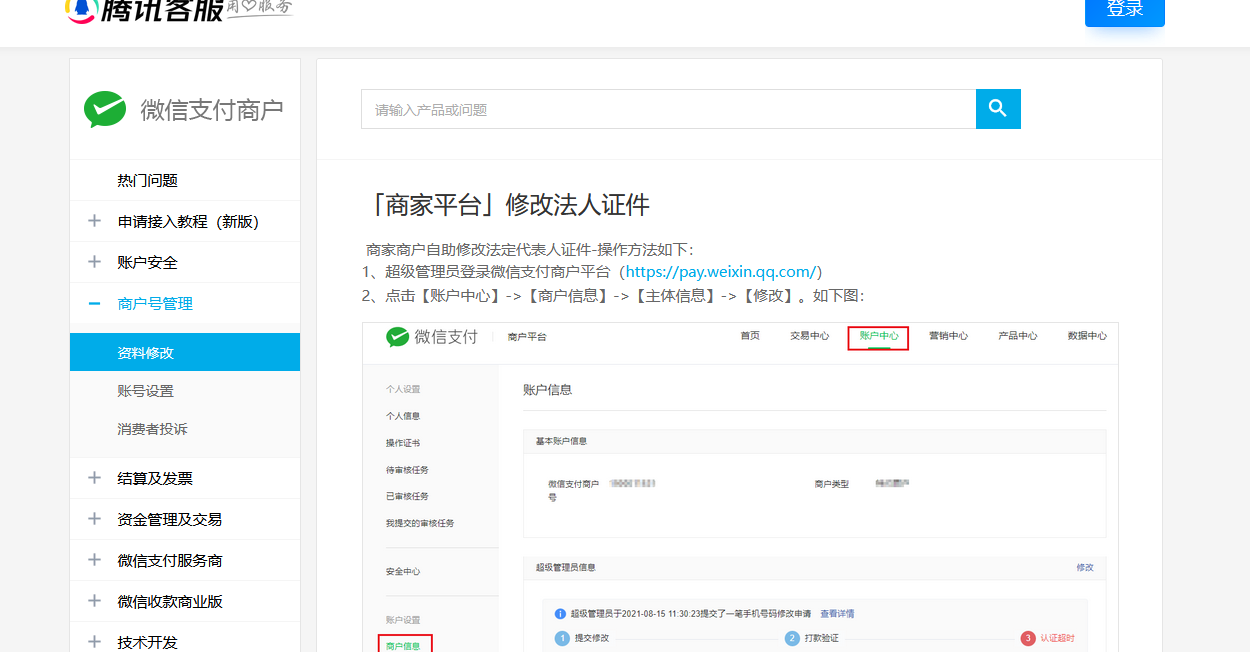The image size is (1250, 652).
Task: Open the 技术开发 section label
Action: [147, 643]
